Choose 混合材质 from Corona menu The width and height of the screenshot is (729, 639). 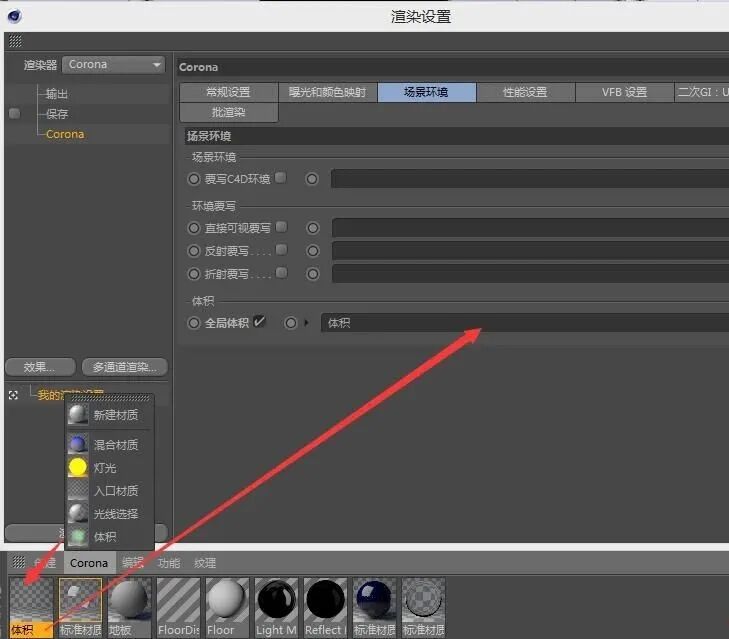click(x=110, y=445)
